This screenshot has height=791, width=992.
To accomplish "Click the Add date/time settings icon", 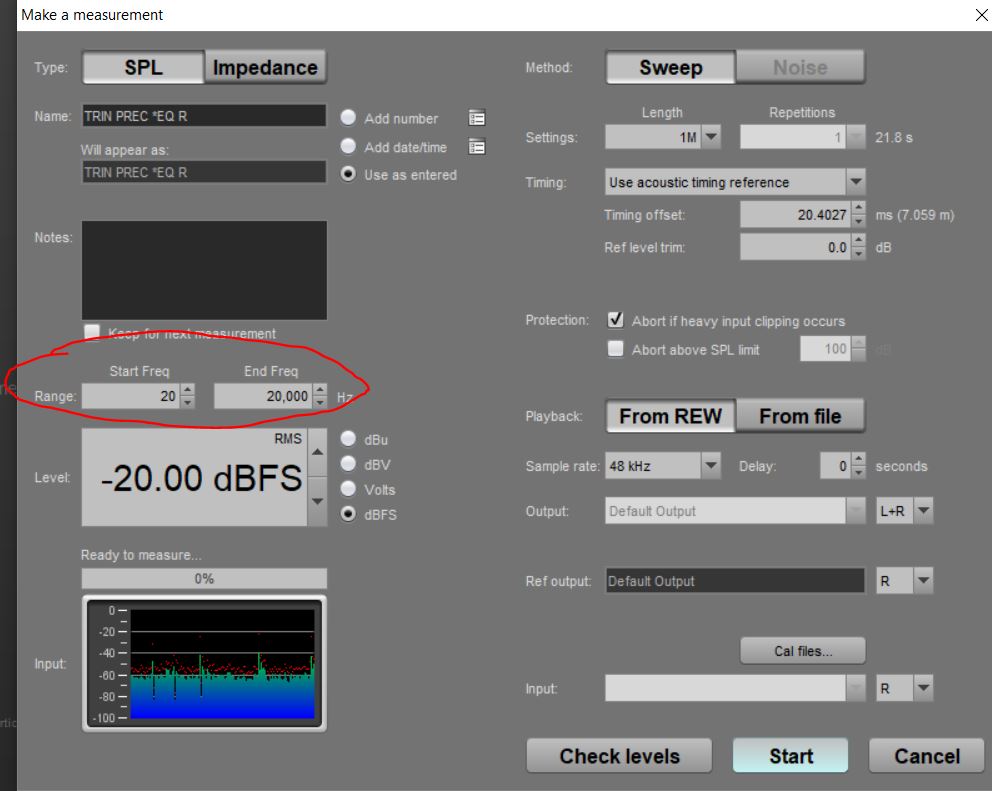I will pos(477,147).
